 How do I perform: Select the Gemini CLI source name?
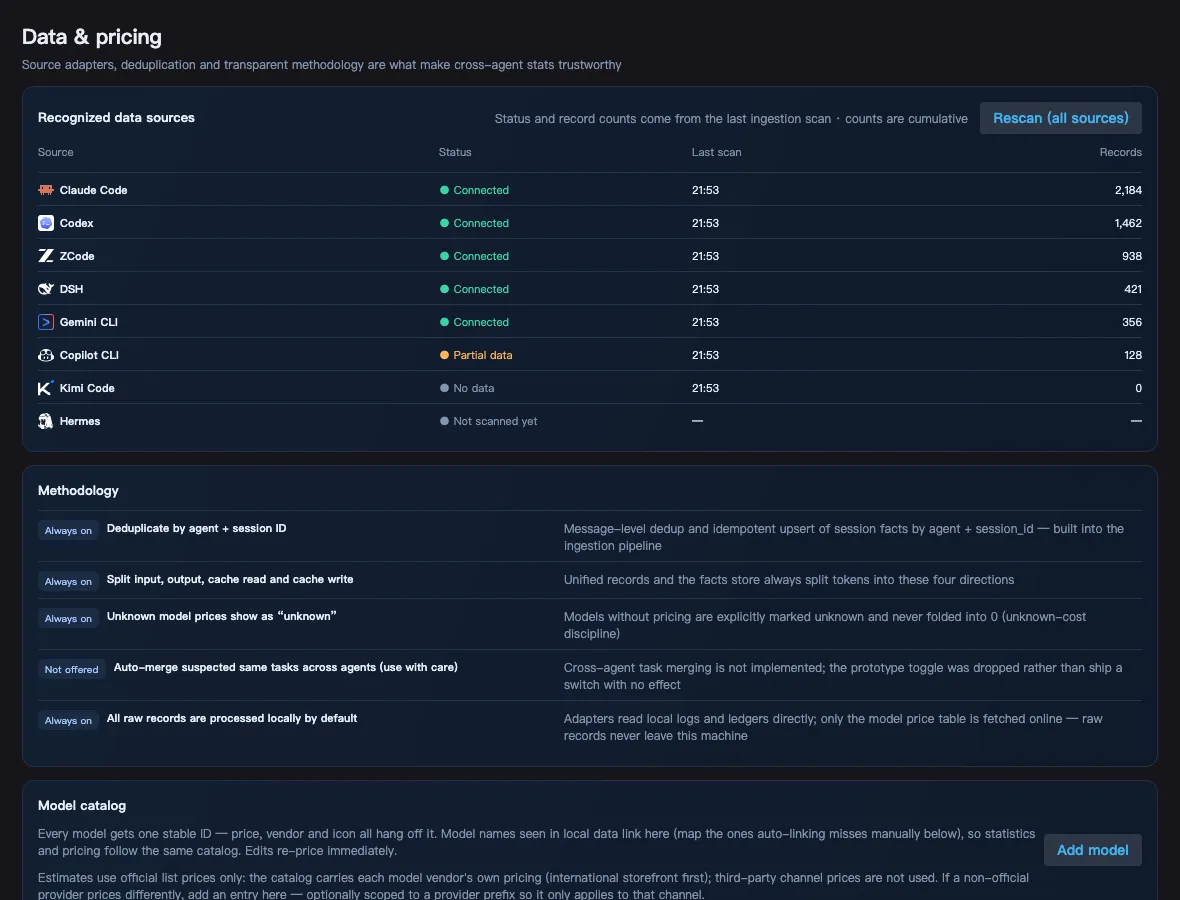pyautogui.click(x=89, y=322)
